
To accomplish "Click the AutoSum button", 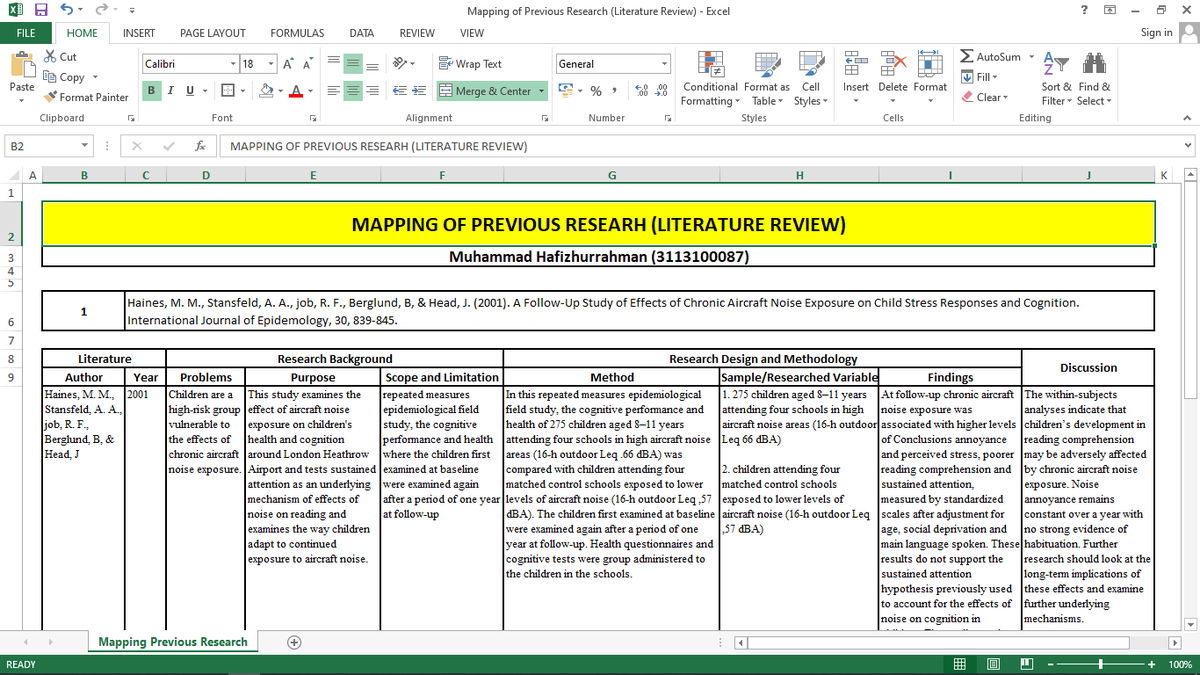I will [991, 57].
